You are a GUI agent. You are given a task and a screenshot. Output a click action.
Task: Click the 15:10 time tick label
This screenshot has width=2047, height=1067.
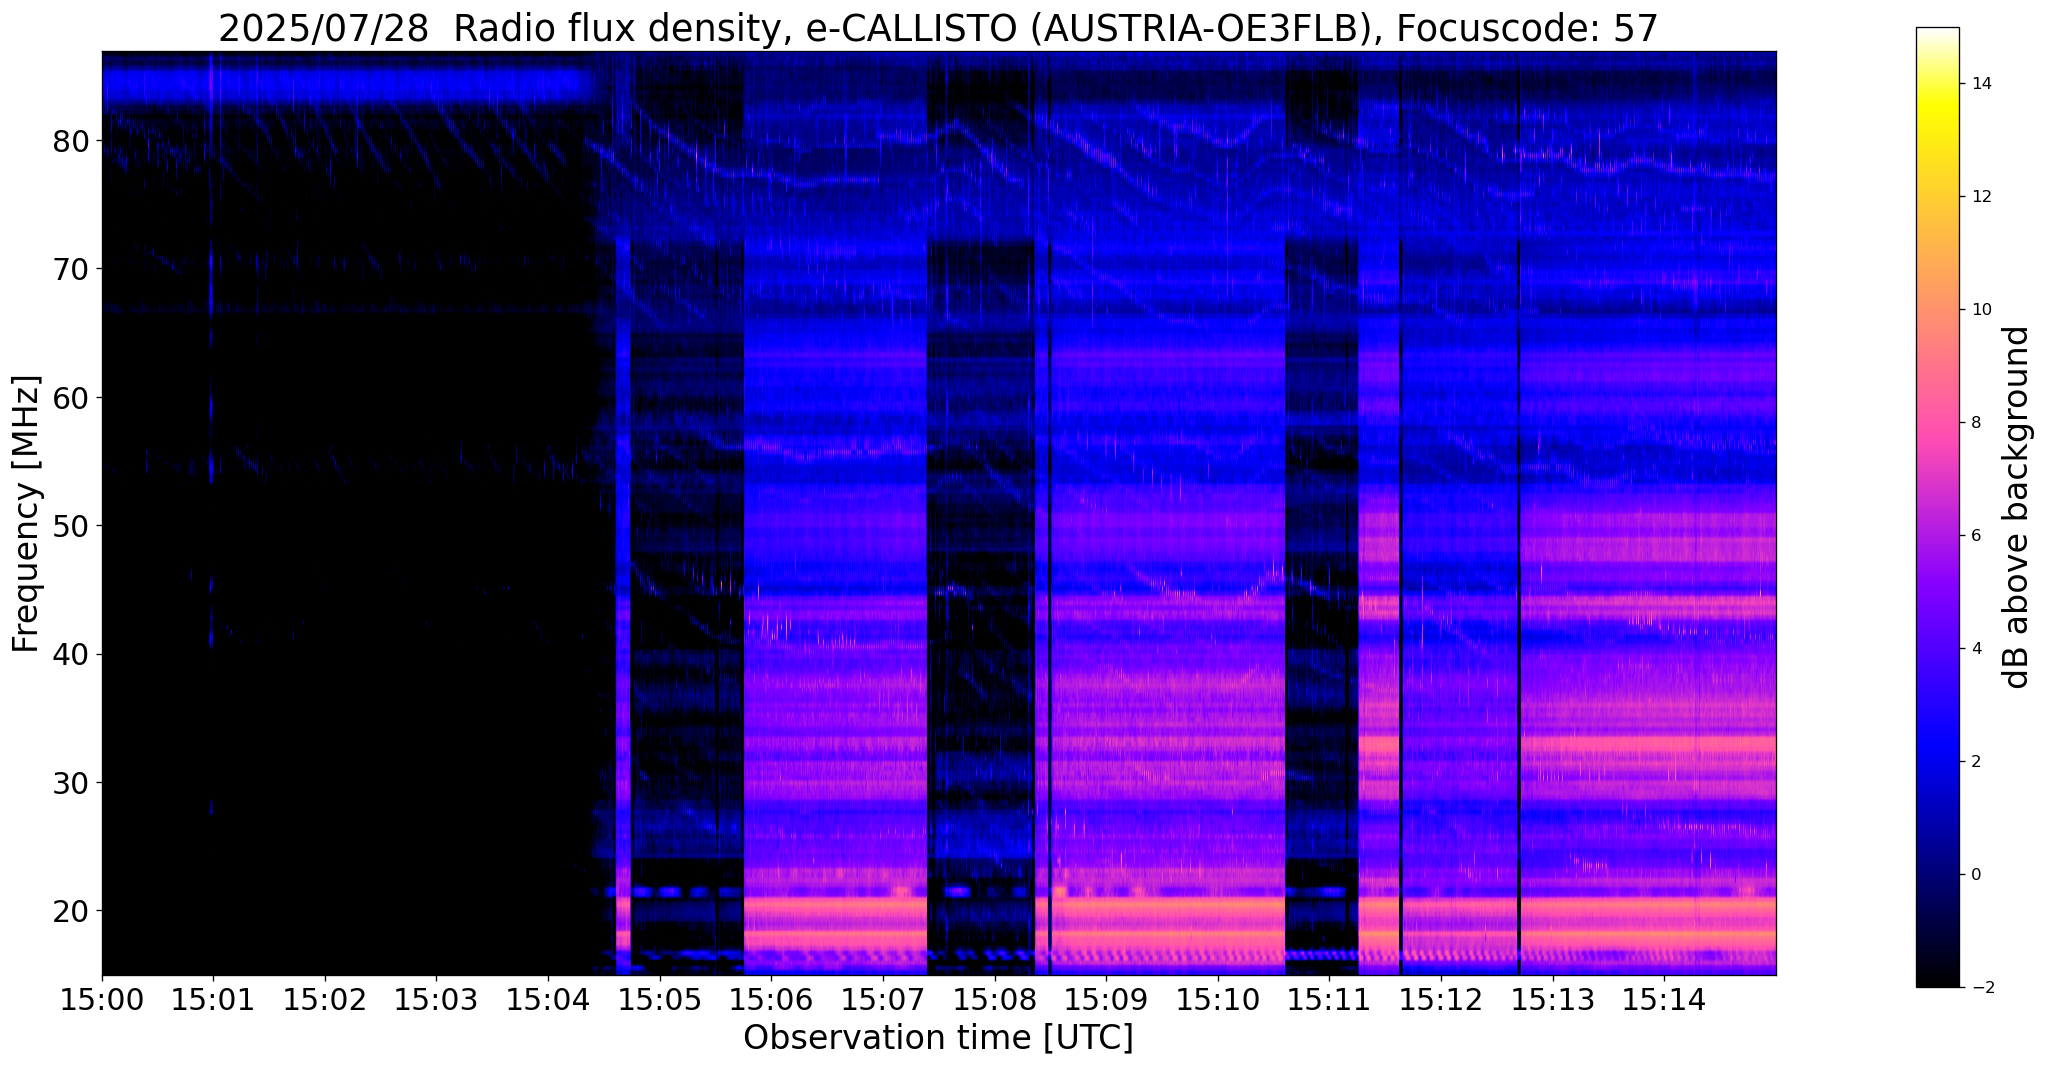pyautogui.click(x=1218, y=1000)
